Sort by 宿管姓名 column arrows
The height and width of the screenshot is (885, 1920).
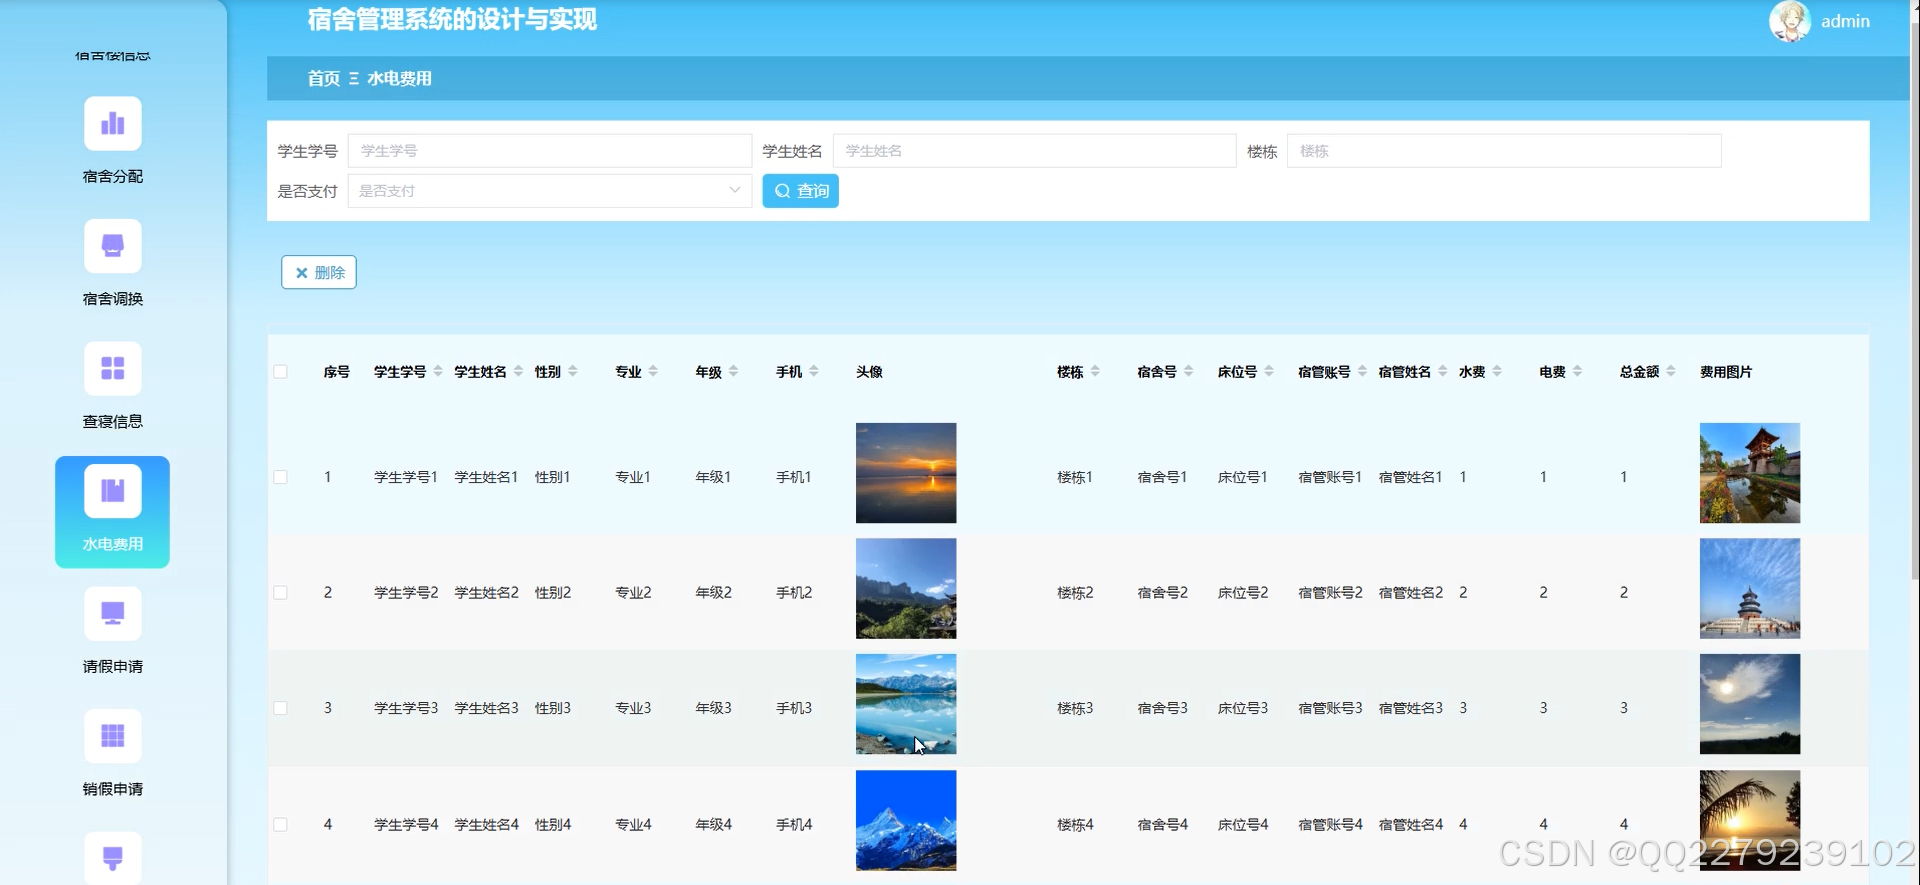tap(1442, 371)
